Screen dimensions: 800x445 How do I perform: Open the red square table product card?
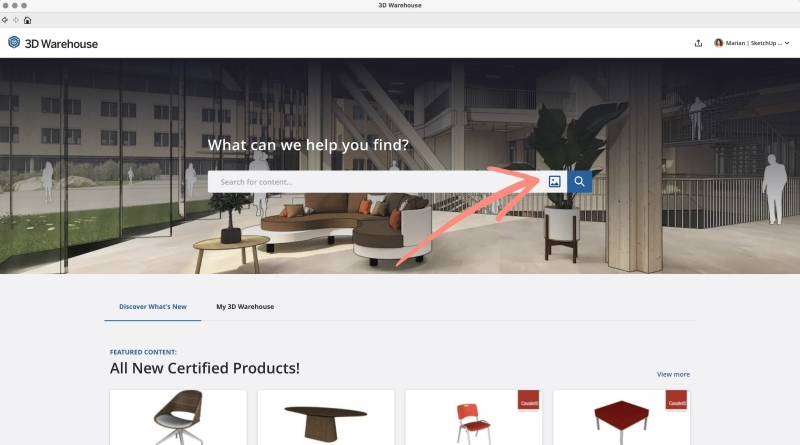tap(622, 417)
